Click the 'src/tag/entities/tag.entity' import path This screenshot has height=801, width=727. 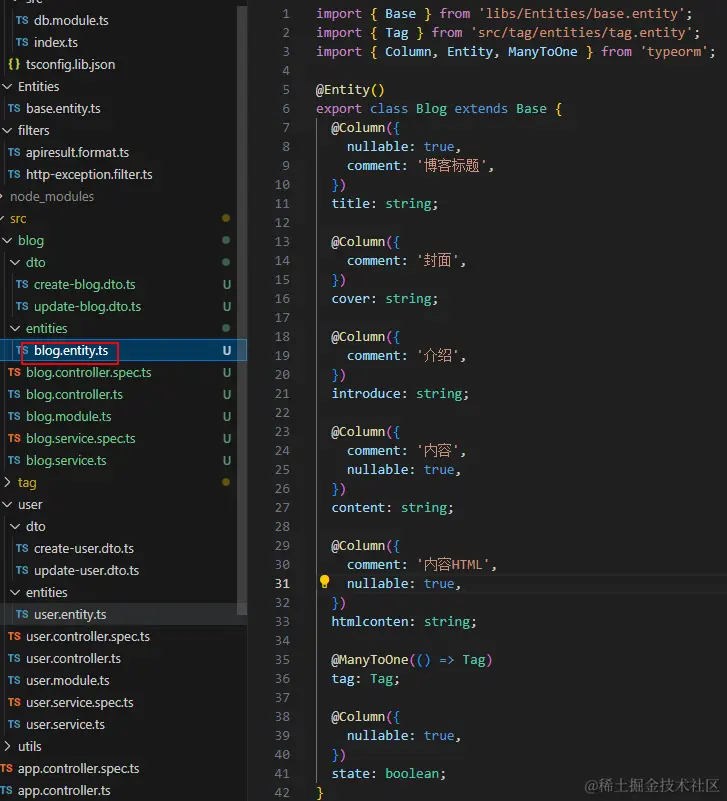pyautogui.click(x=582, y=33)
